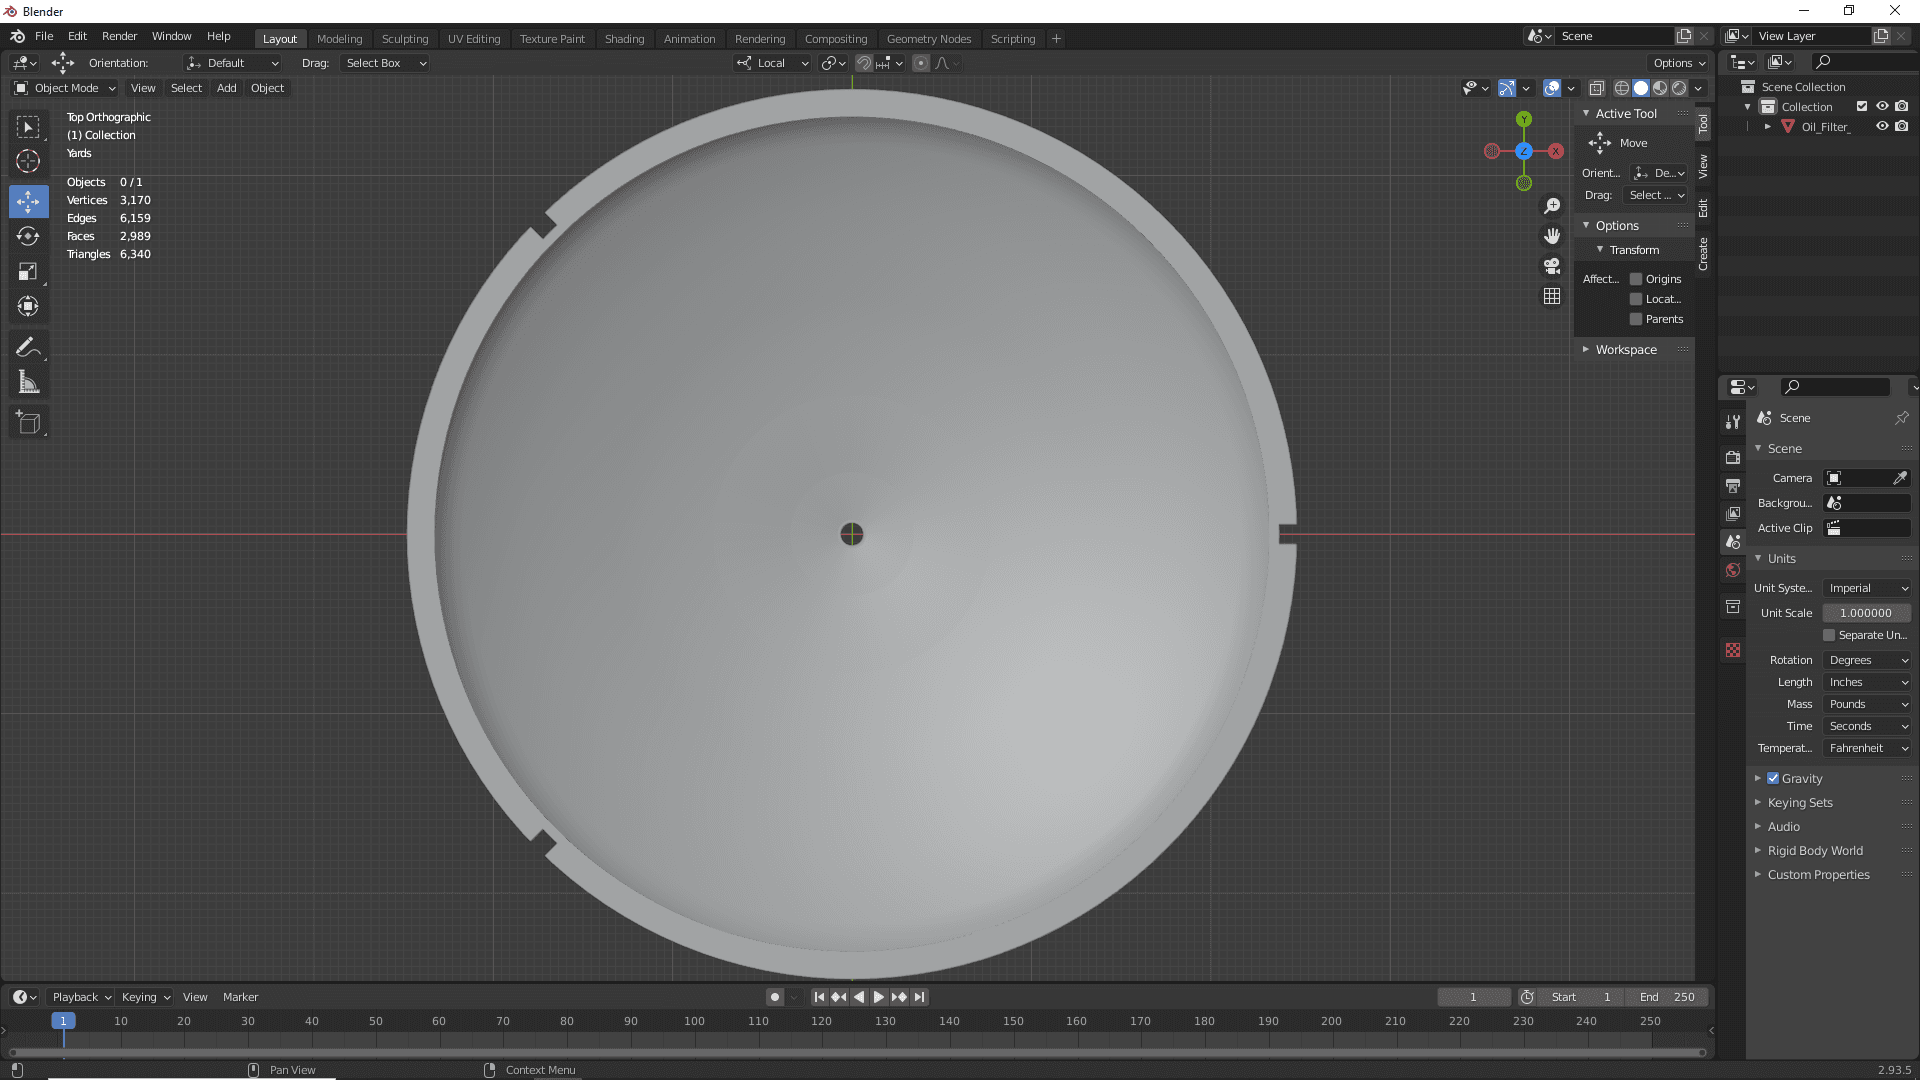Enable Affect Only Parents checkbox

1636,319
